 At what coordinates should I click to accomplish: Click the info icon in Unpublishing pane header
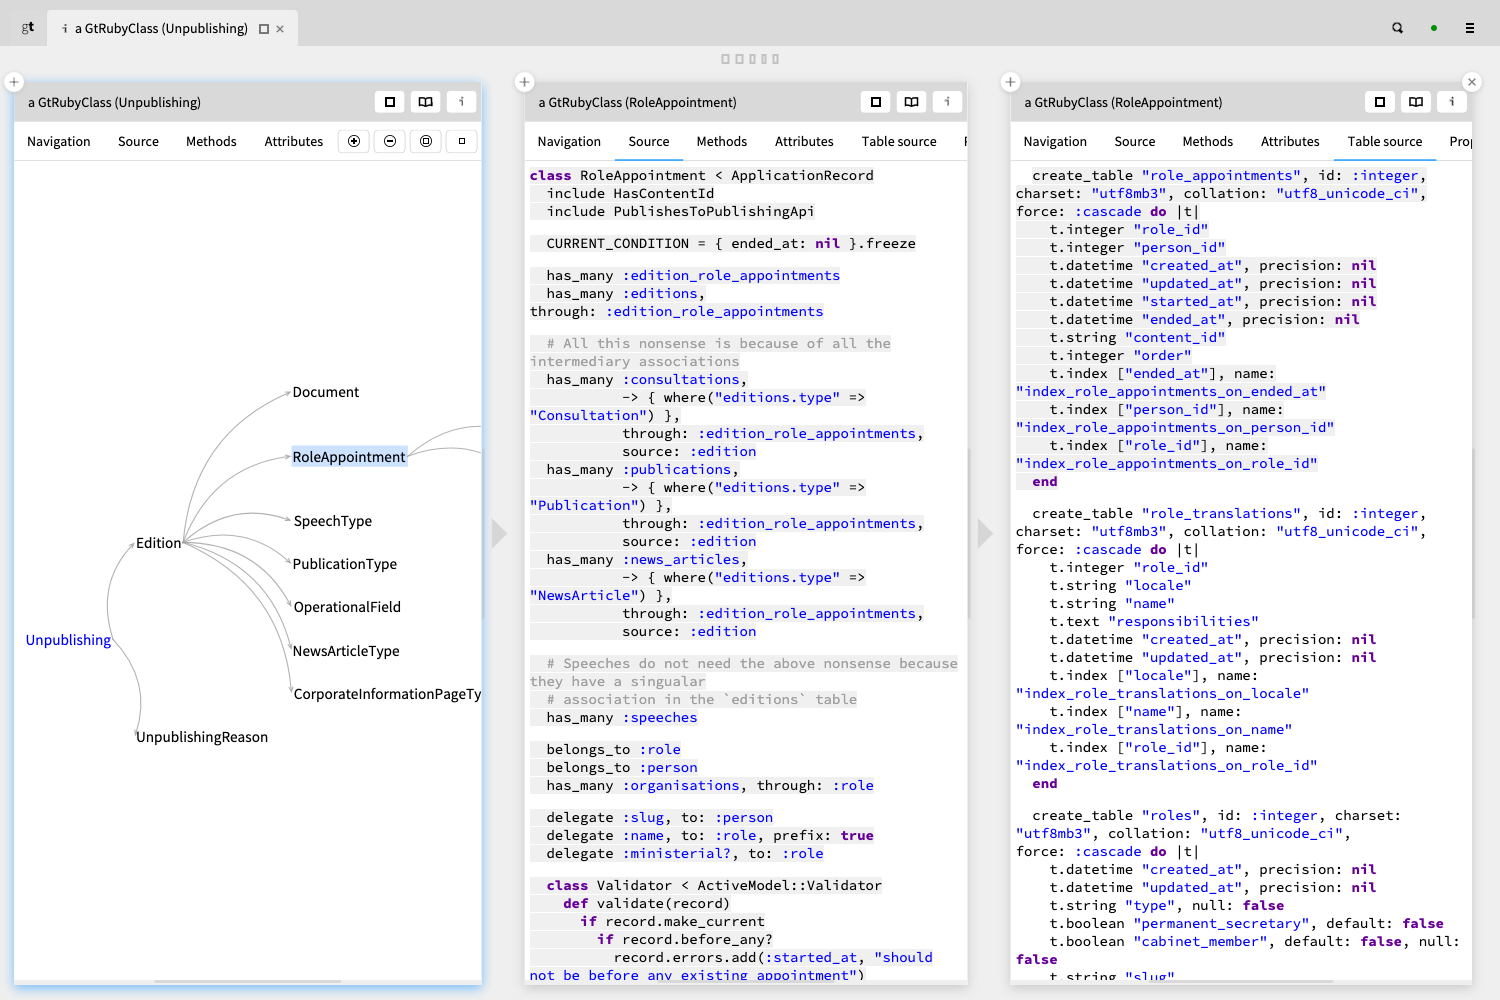pyautogui.click(x=461, y=102)
